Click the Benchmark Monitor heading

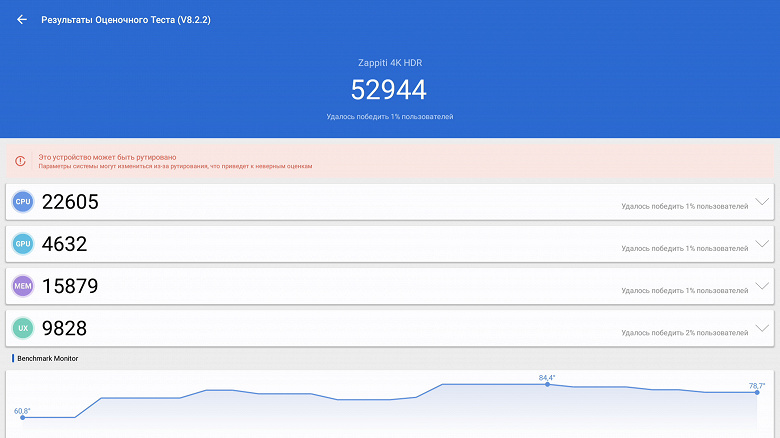pos(47,358)
